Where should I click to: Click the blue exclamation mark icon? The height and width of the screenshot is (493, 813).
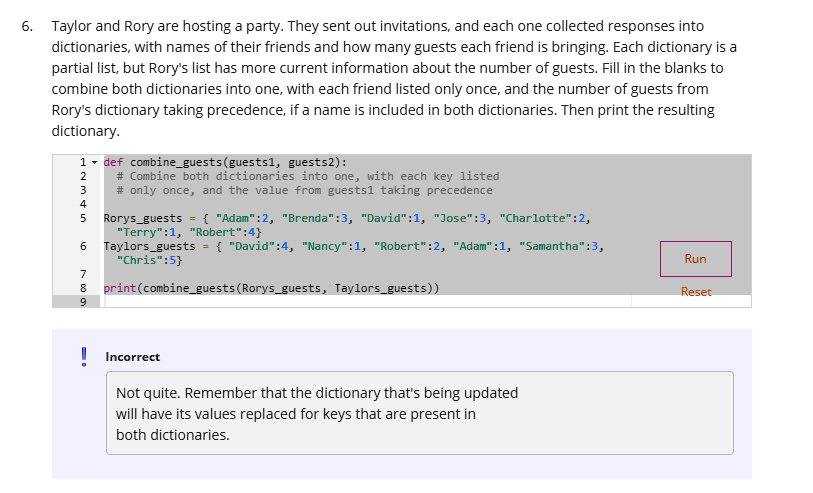[84, 357]
